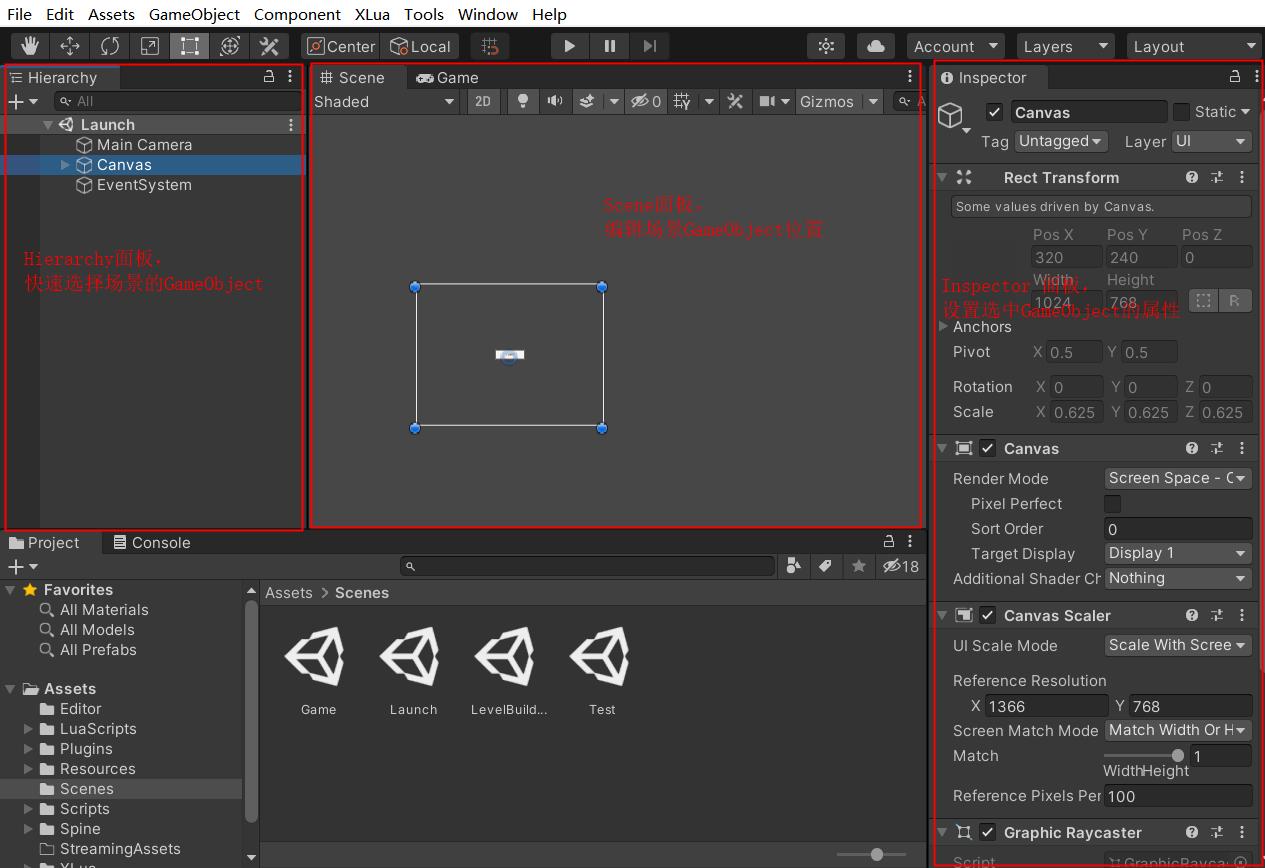Select the Rotate tool
The image size is (1265, 868).
[110, 46]
